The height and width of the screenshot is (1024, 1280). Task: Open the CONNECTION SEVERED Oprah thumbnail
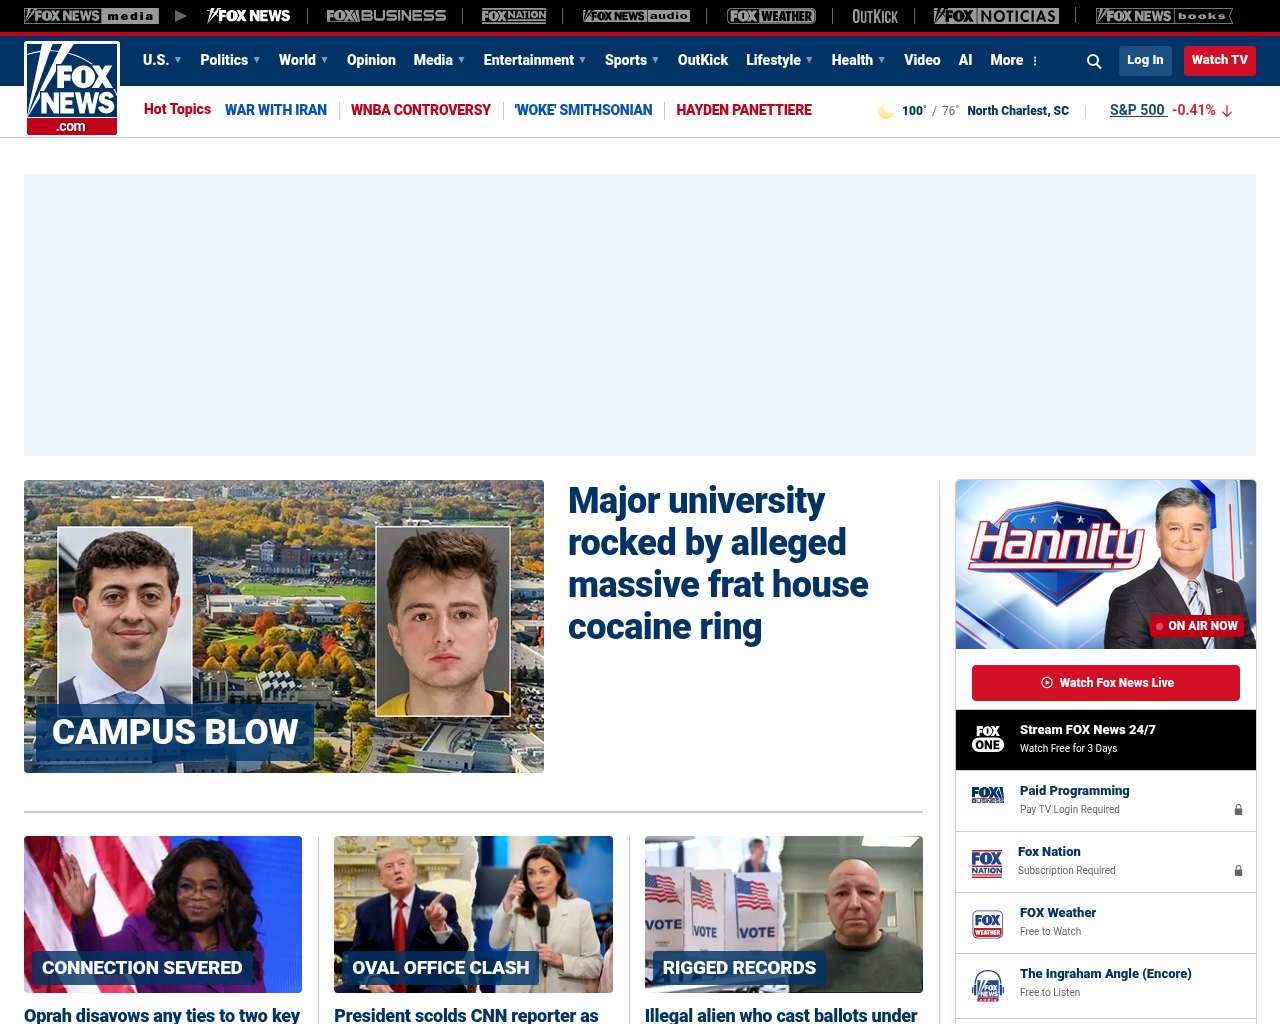(x=163, y=914)
